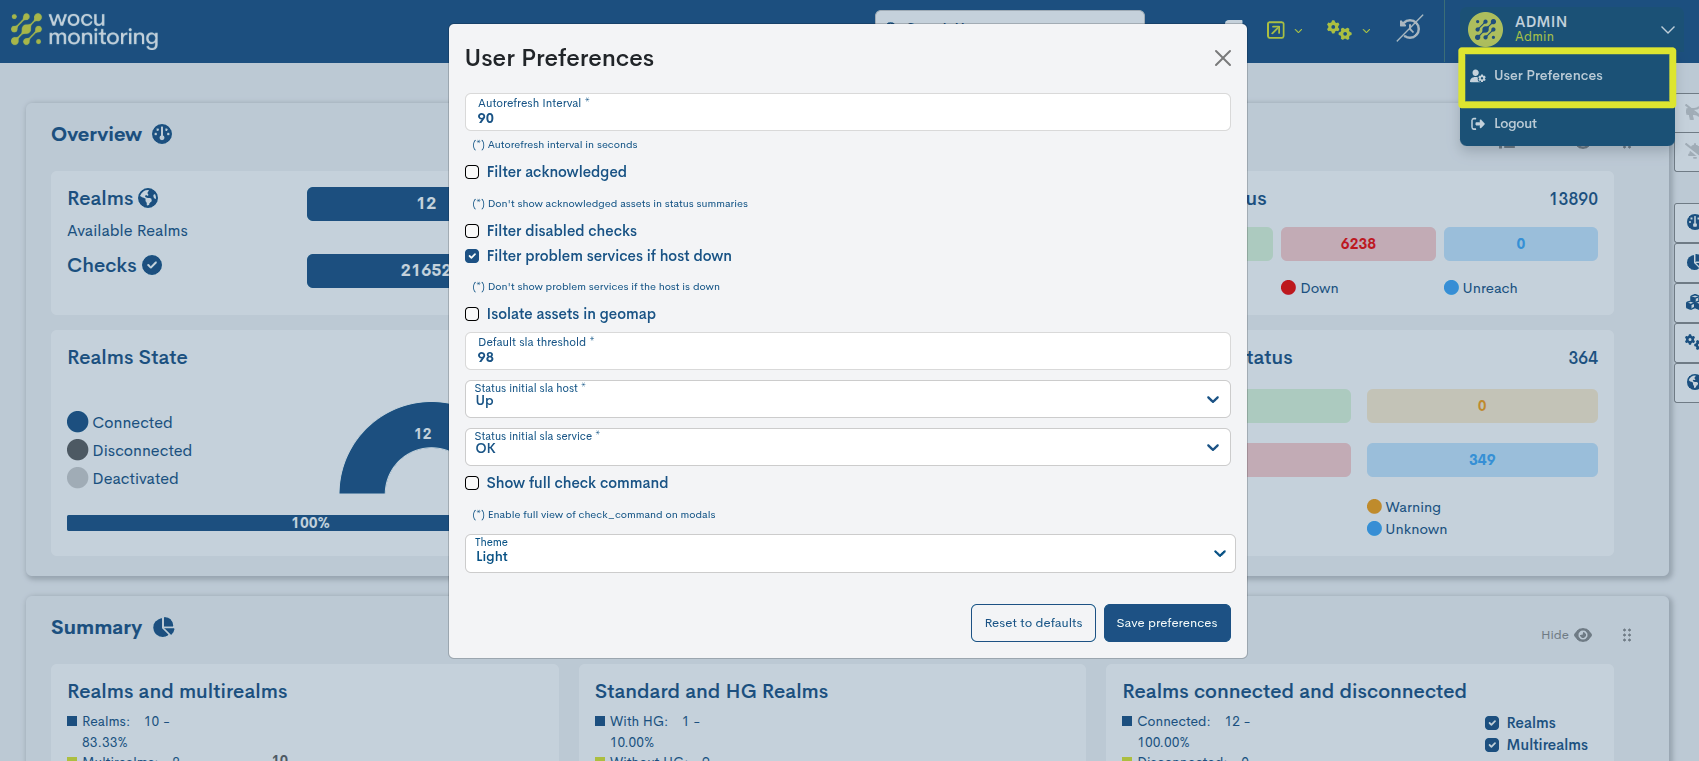This screenshot has height=761, width=1699.
Task: Uncheck Filter problem services if host down
Action: pos(472,256)
